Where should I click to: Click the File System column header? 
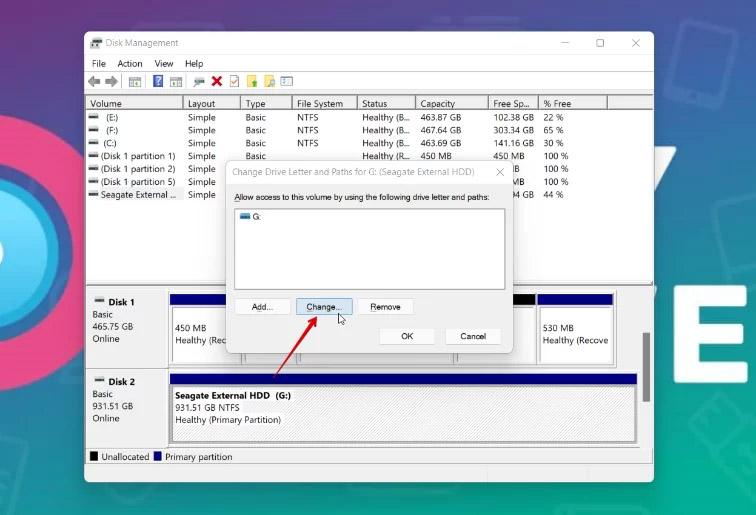point(324,103)
